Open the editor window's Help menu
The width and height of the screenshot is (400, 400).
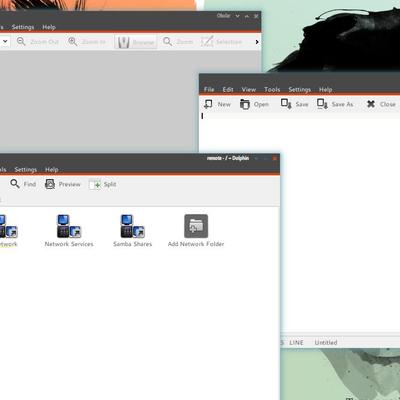(325, 89)
